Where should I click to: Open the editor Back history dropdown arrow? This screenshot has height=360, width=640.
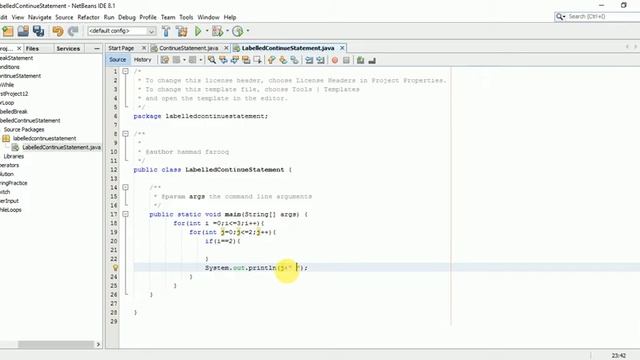click(x=184, y=60)
